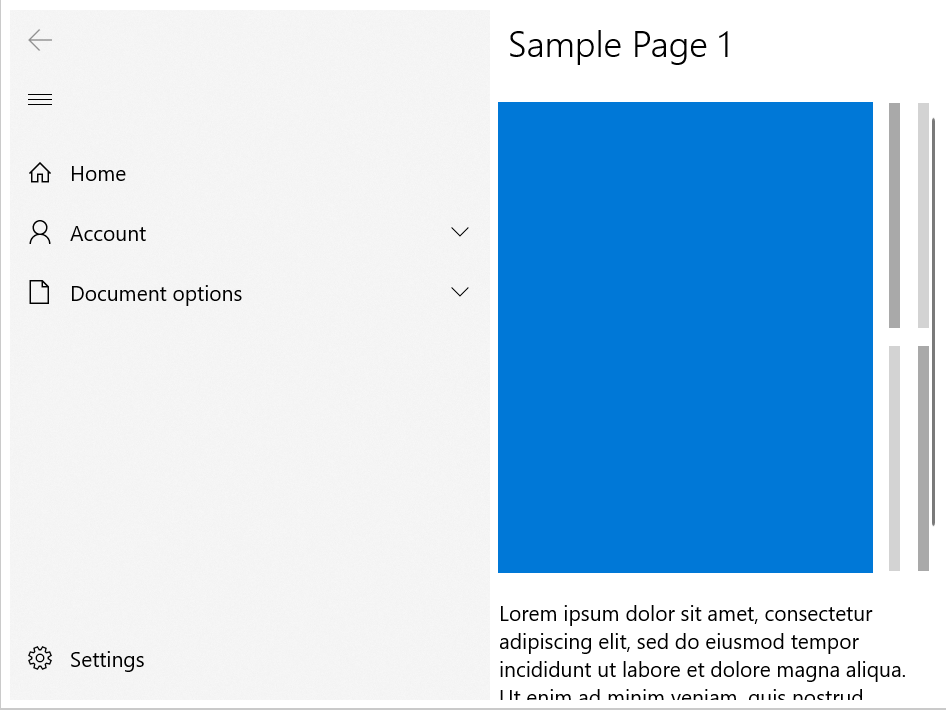This screenshot has width=946, height=710.
Task: Select the Account menu item label
Action: tap(108, 233)
